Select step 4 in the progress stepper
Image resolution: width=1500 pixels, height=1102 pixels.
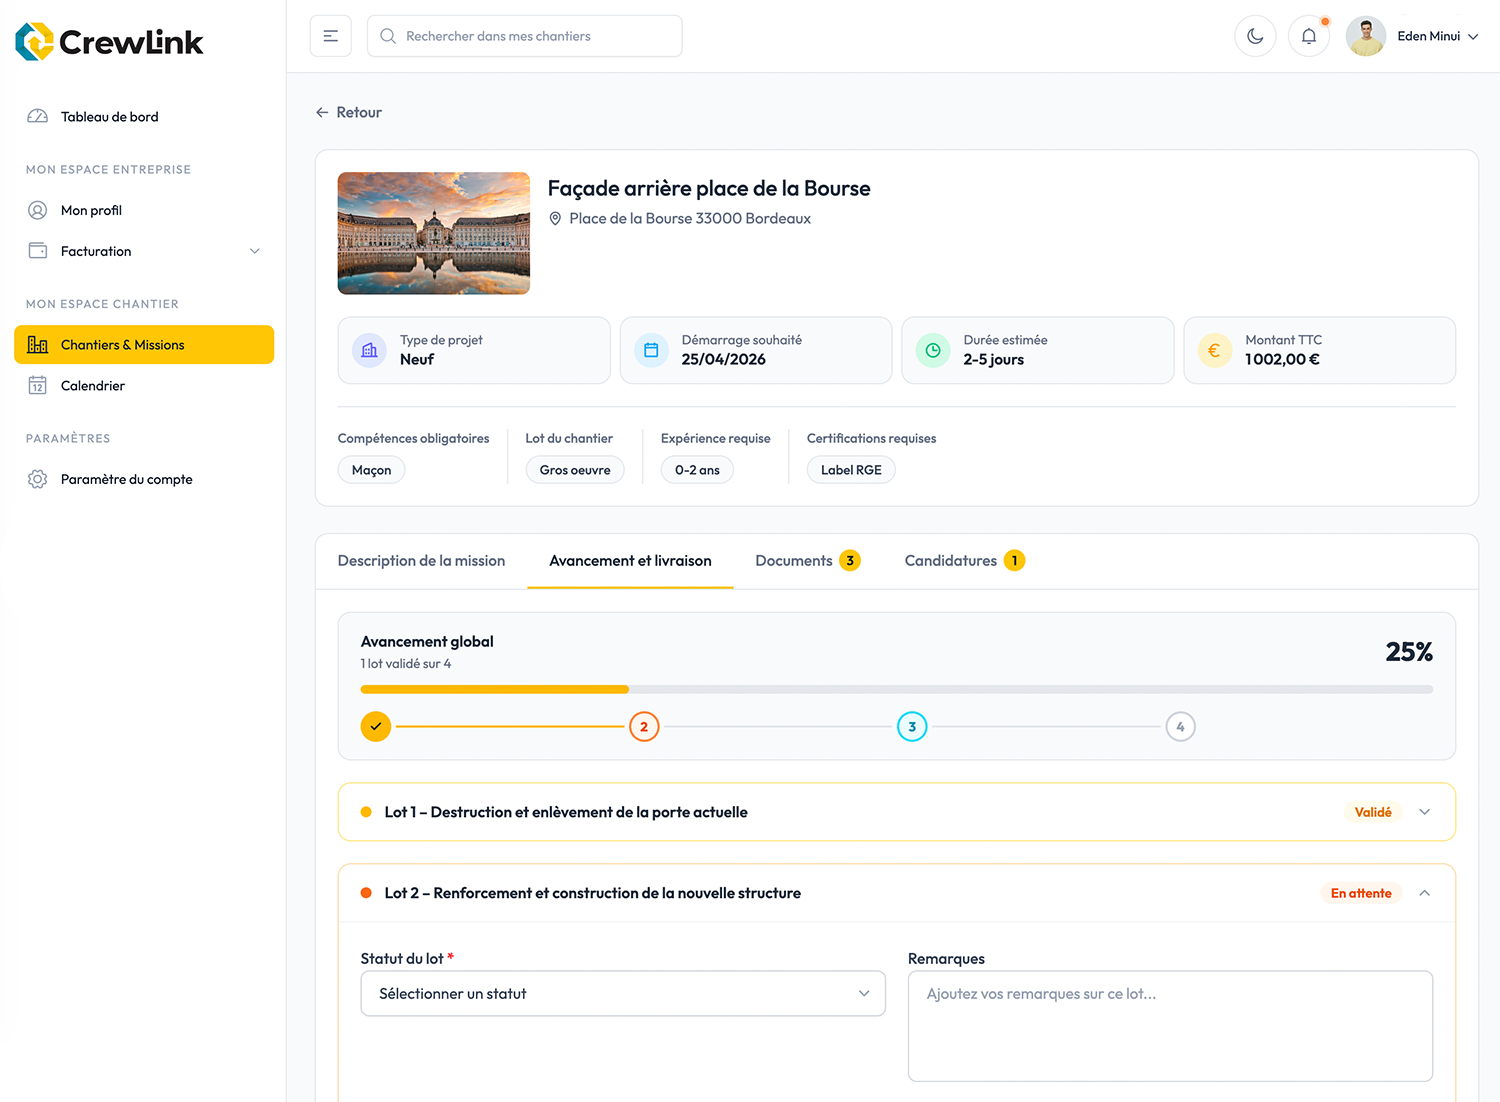[1180, 727]
